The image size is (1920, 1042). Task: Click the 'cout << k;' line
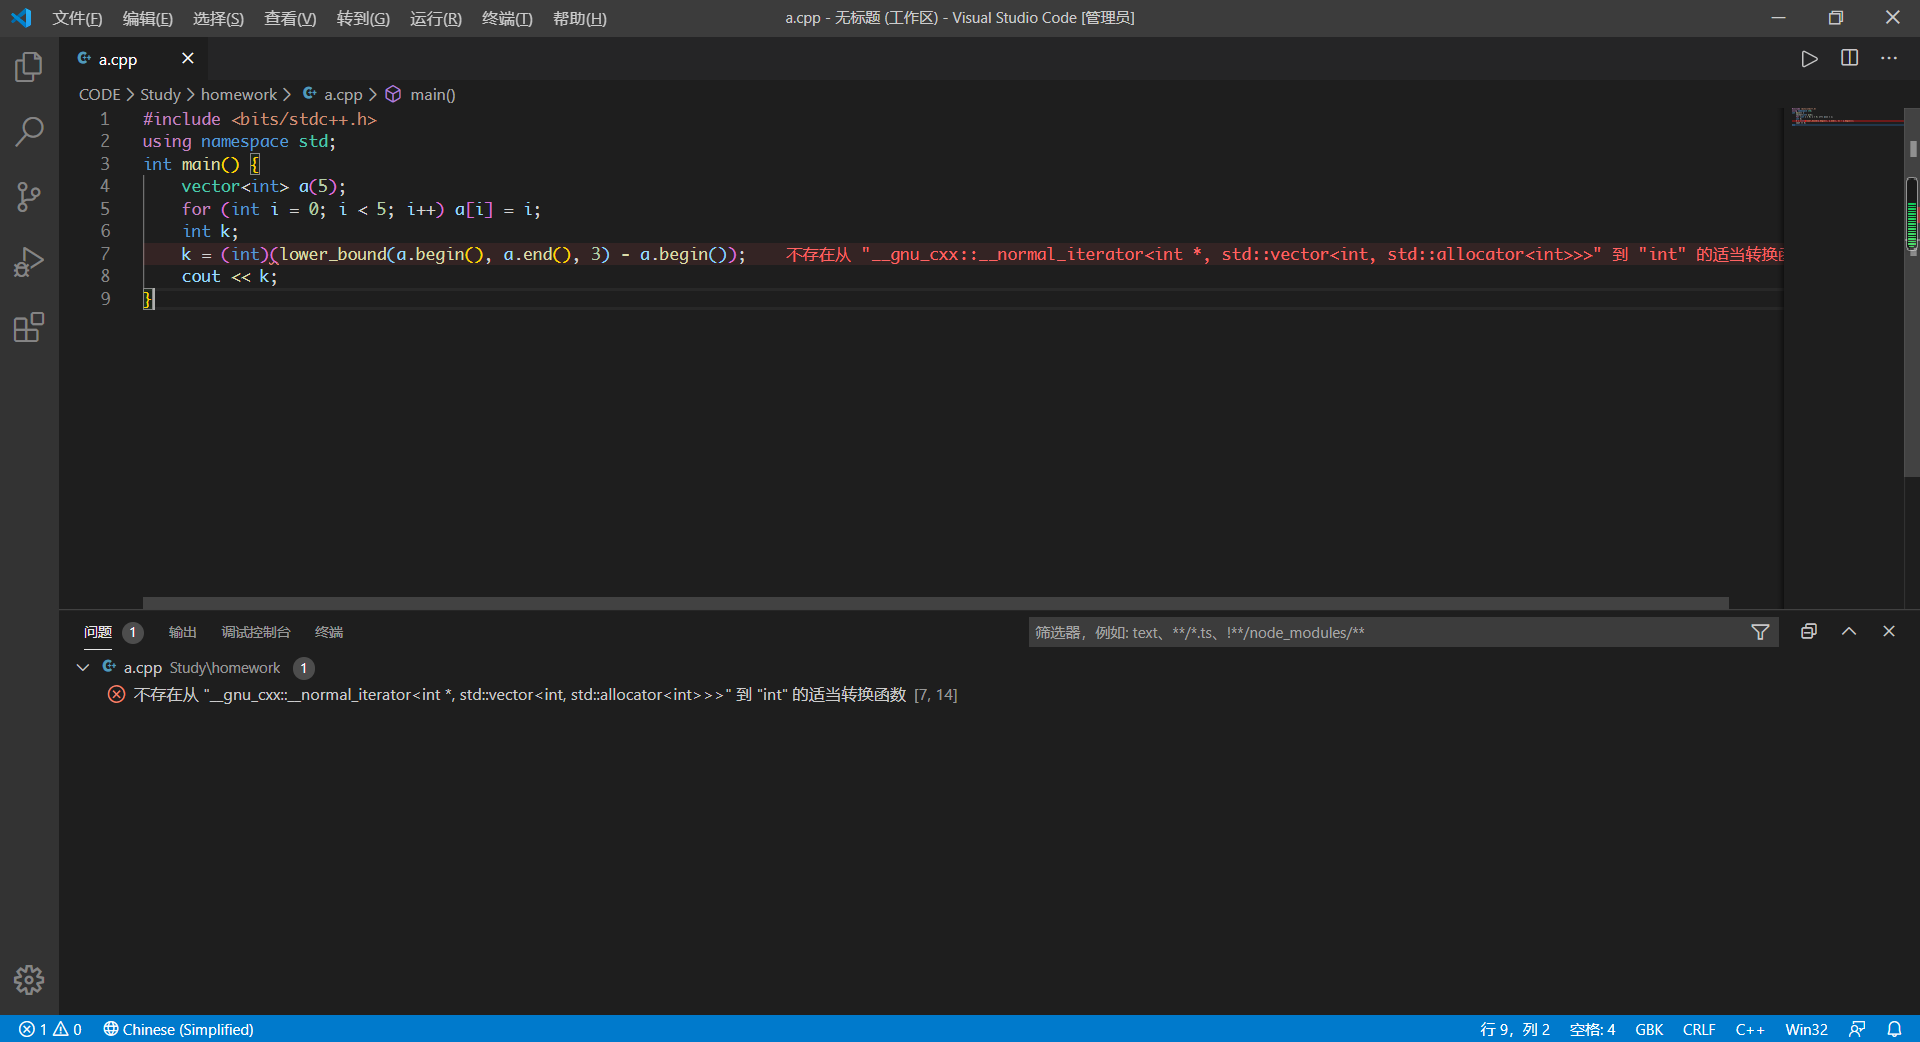[229, 277]
